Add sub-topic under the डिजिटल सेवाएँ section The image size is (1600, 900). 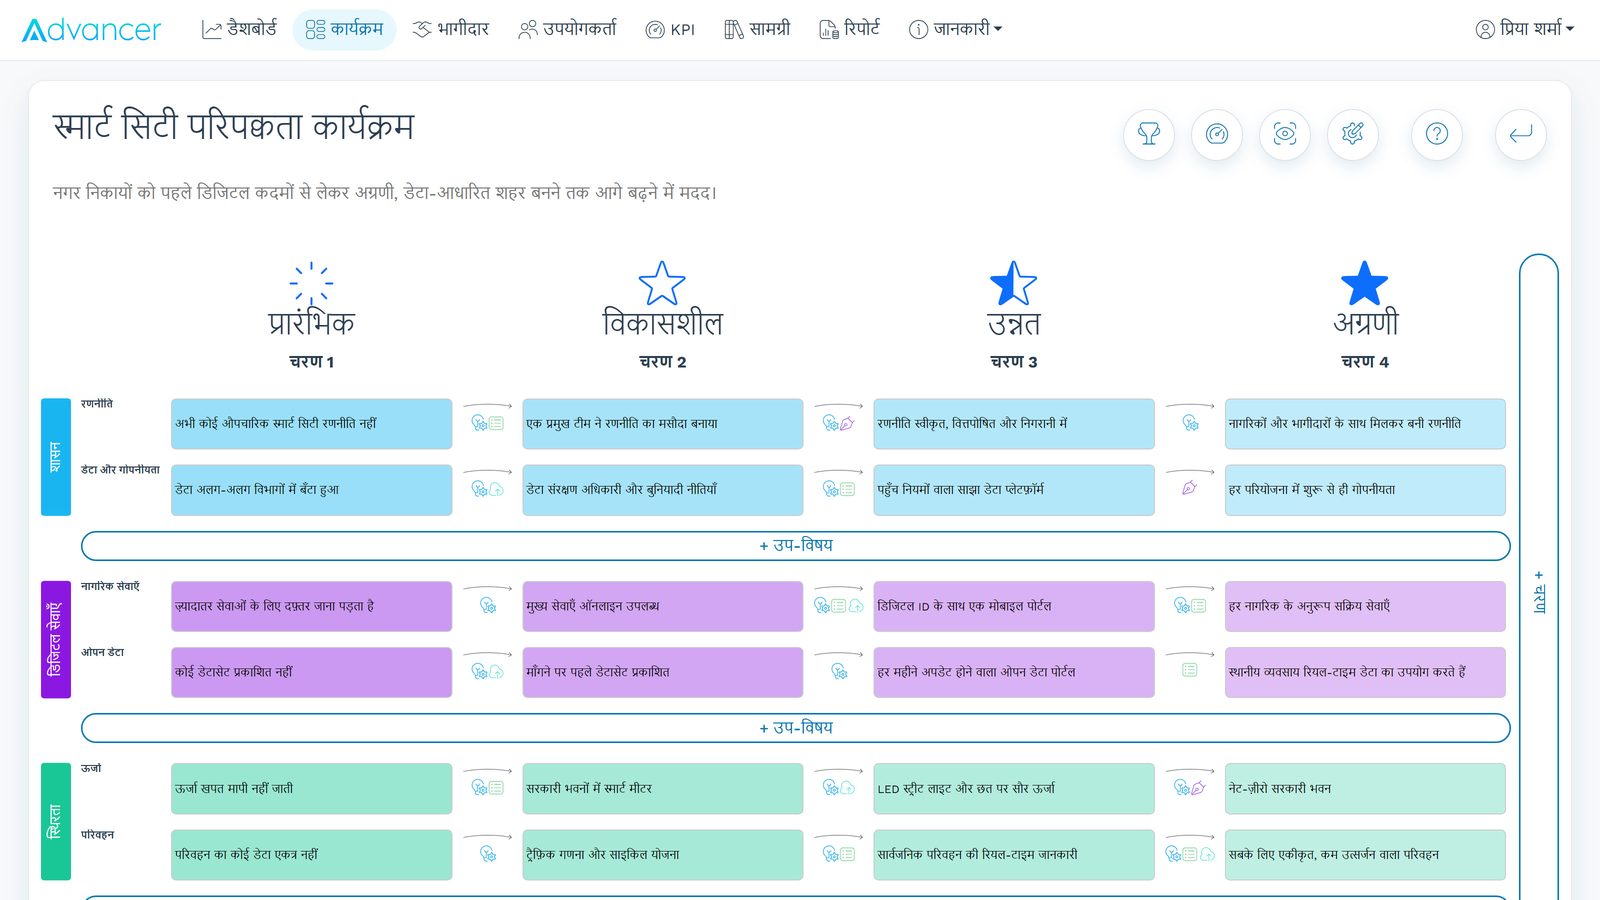click(795, 728)
